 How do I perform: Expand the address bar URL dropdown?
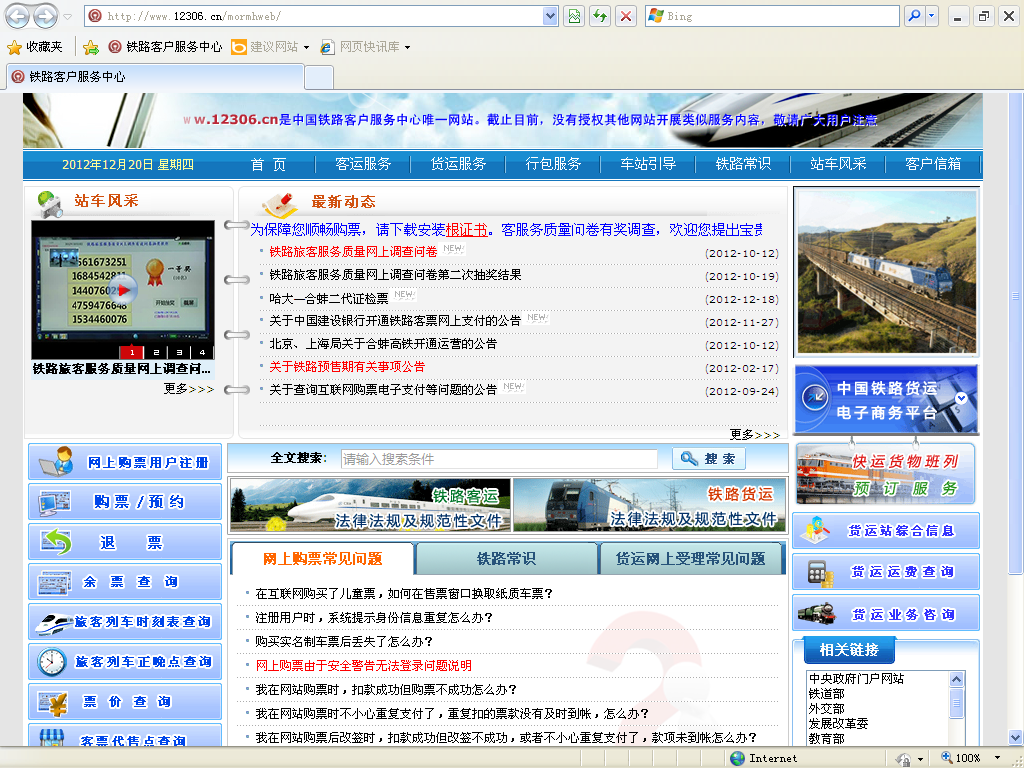coord(550,16)
